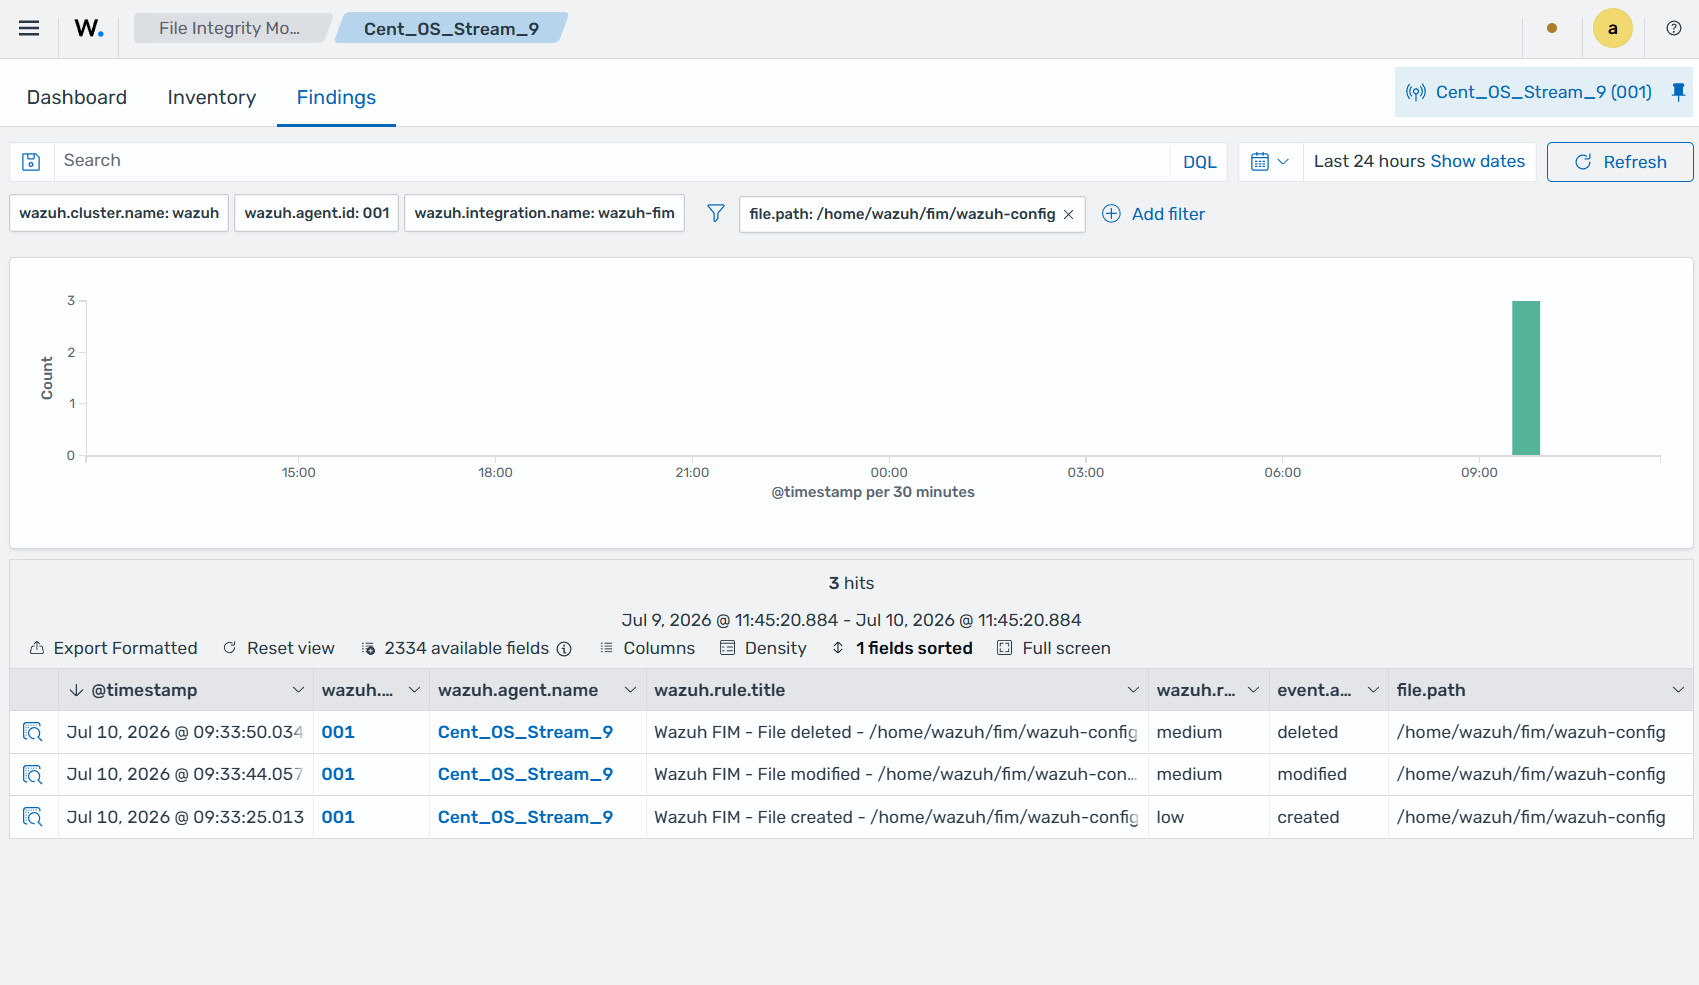
Task: Open the file.path filter pill
Action: point(902,214)
